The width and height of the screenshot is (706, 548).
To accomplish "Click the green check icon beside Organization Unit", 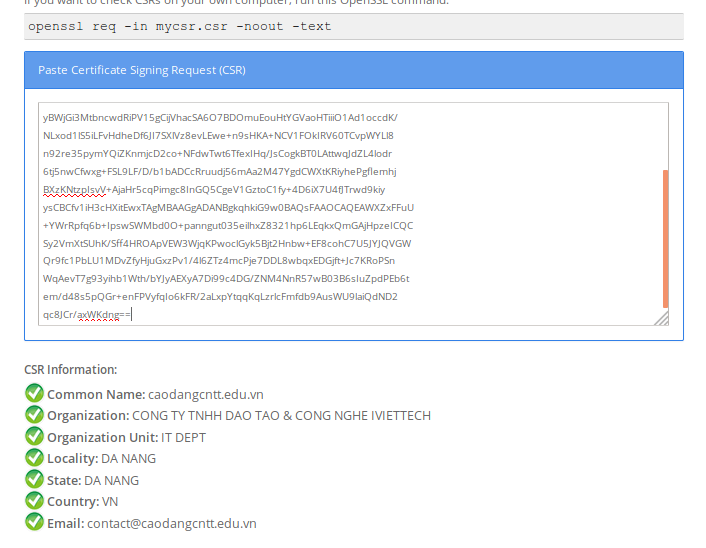I will [x=34, y=436].
